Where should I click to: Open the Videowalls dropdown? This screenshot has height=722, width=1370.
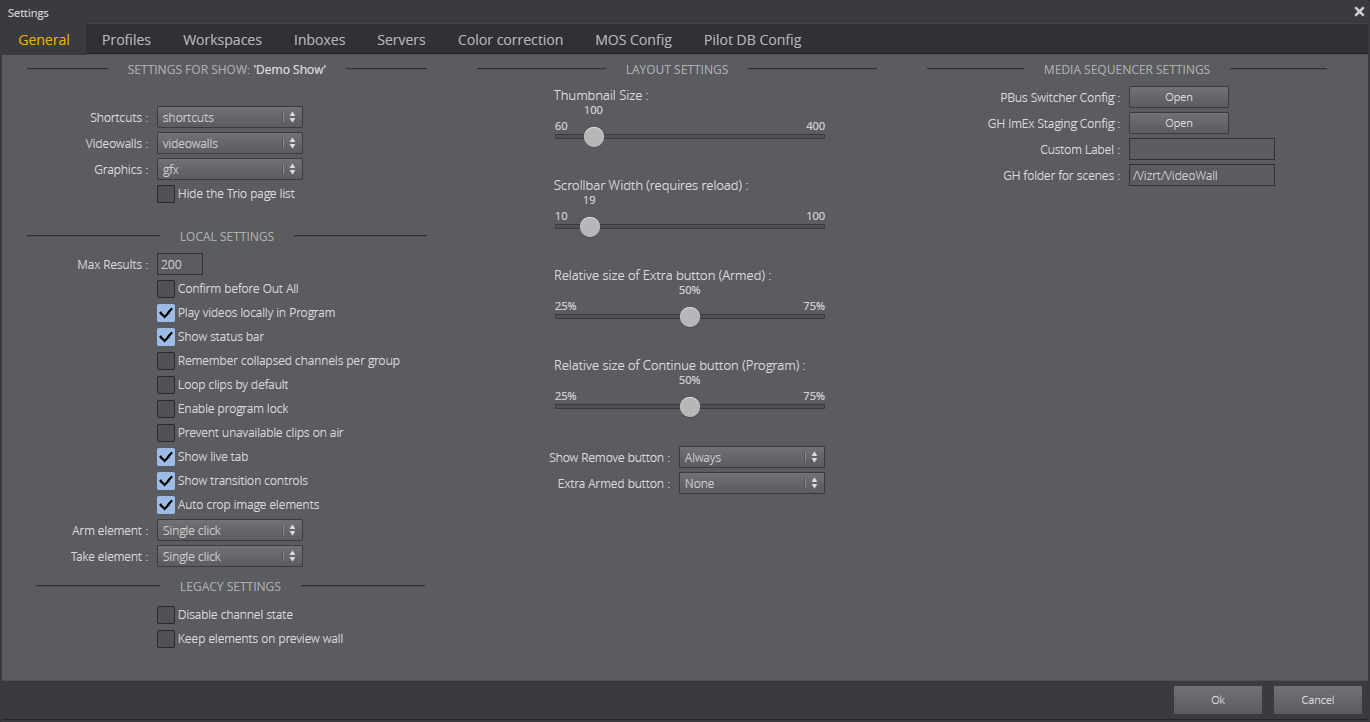tap(230, 143)
